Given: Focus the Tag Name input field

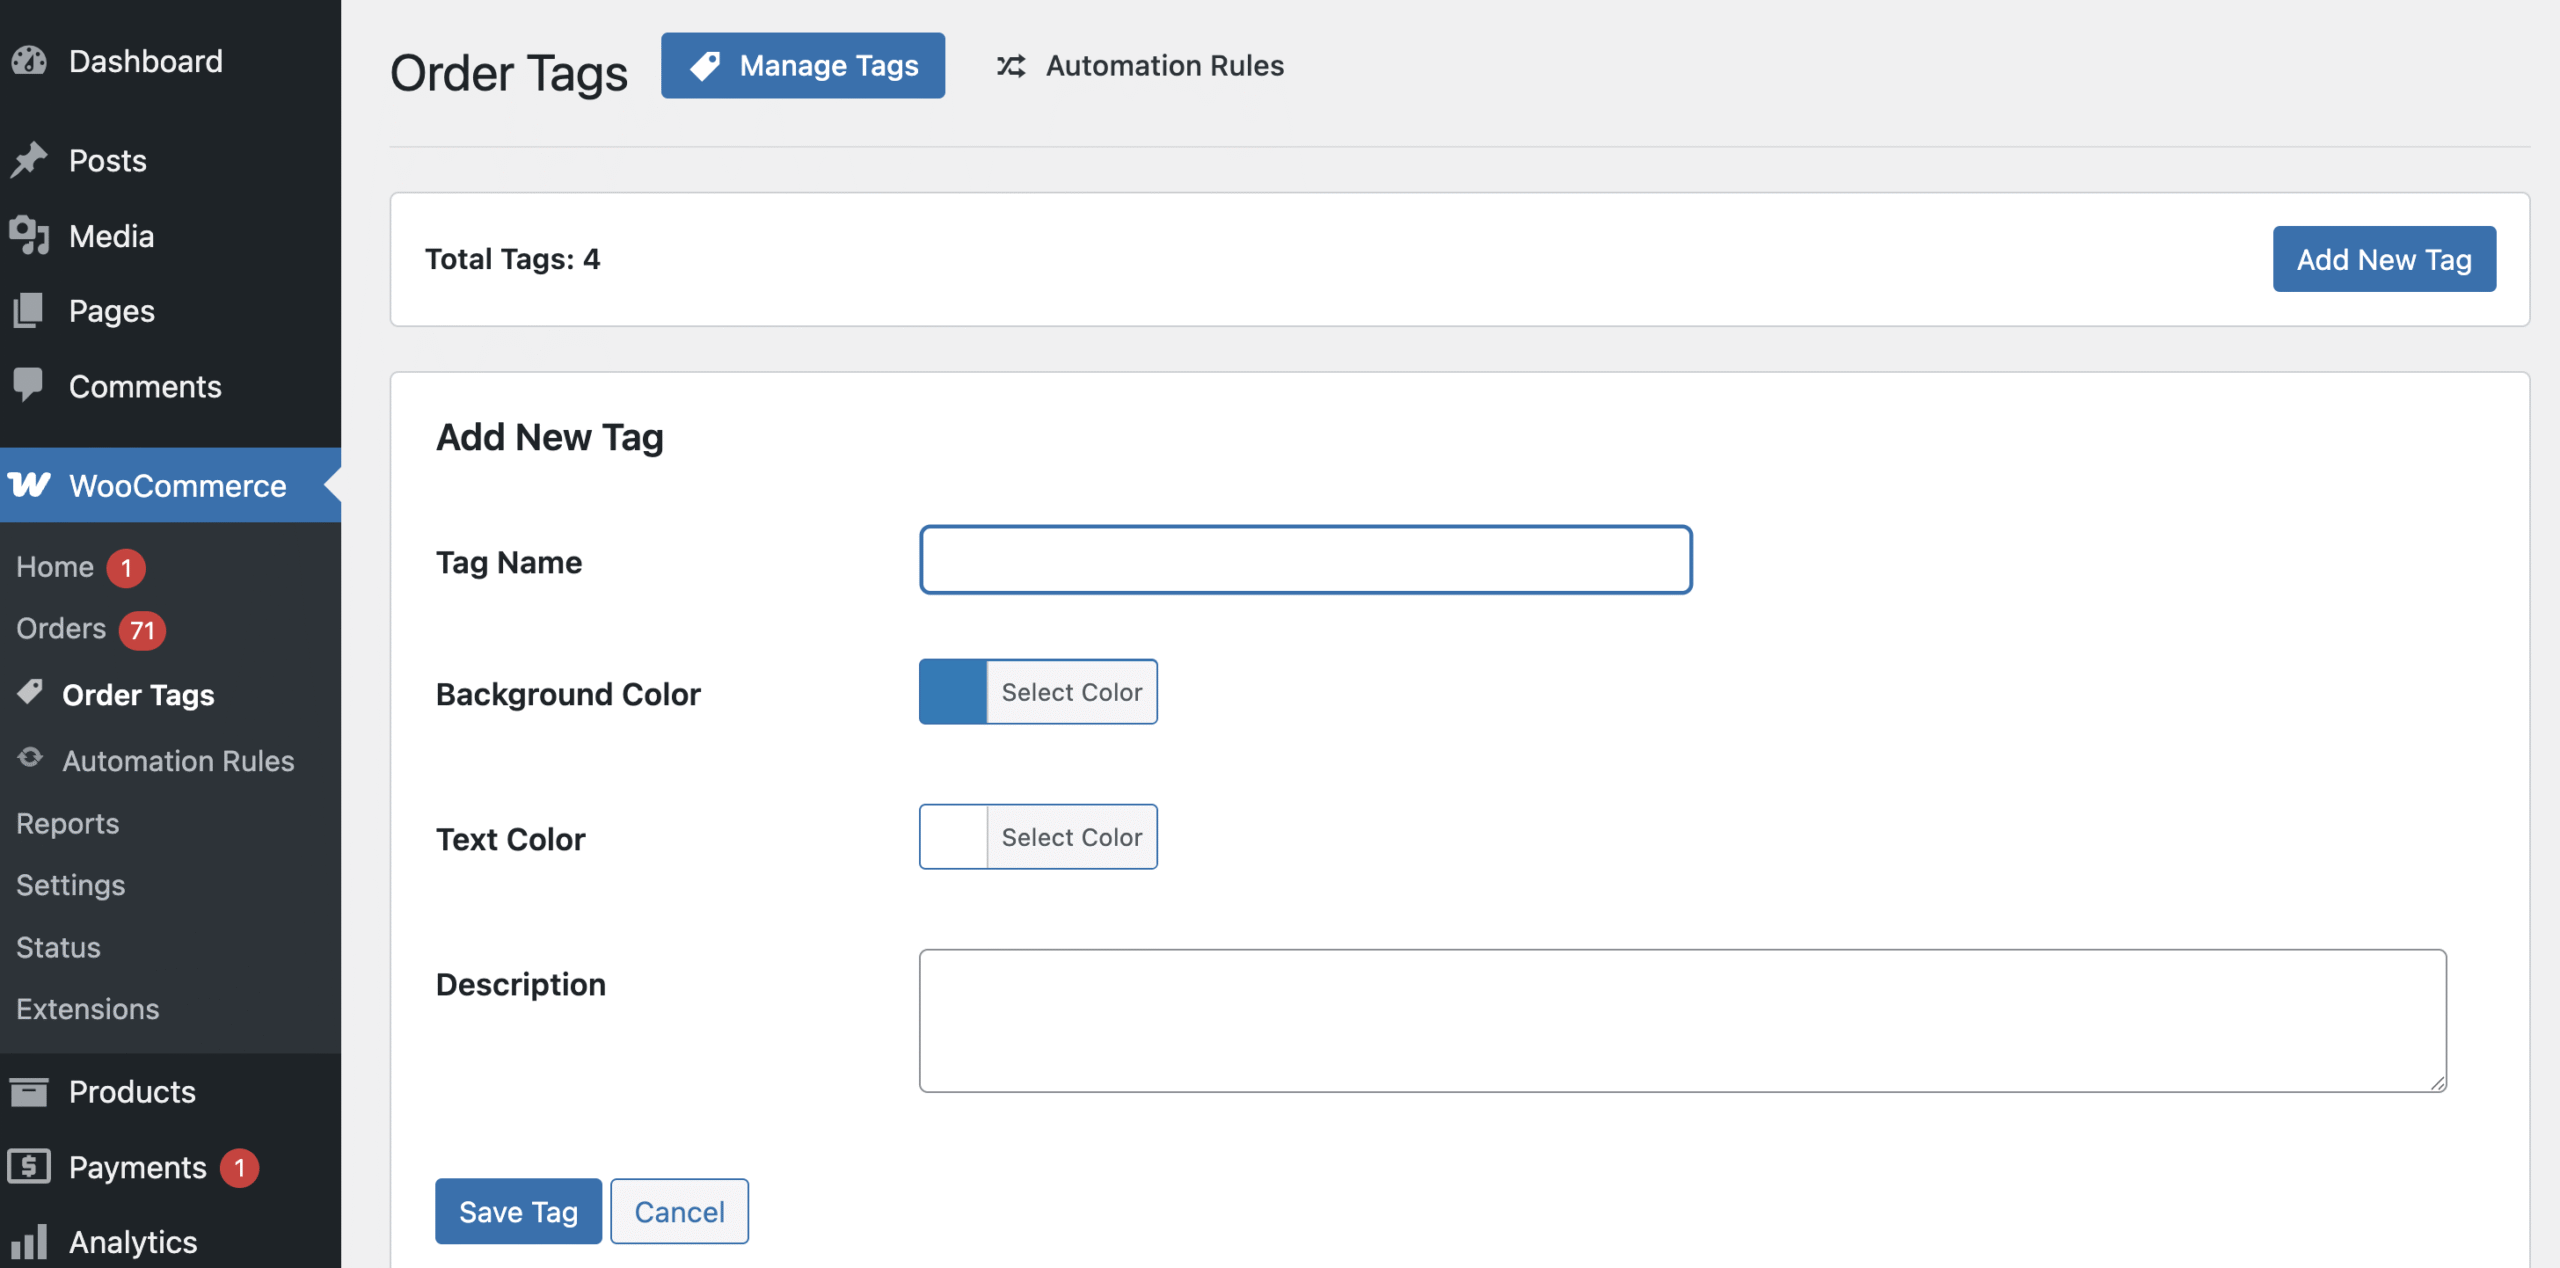Looking at the screenshot, I should (1305, 560).
